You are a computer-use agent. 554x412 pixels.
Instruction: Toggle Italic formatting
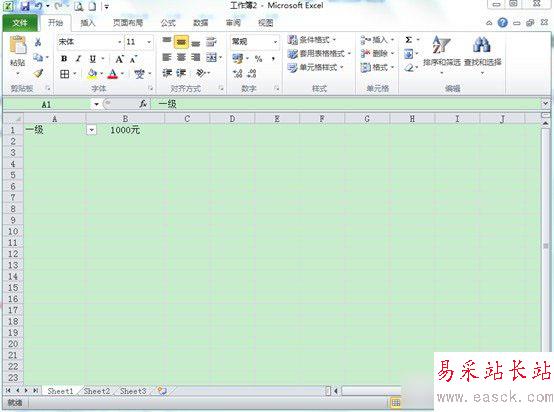click(x=78, y=59)
